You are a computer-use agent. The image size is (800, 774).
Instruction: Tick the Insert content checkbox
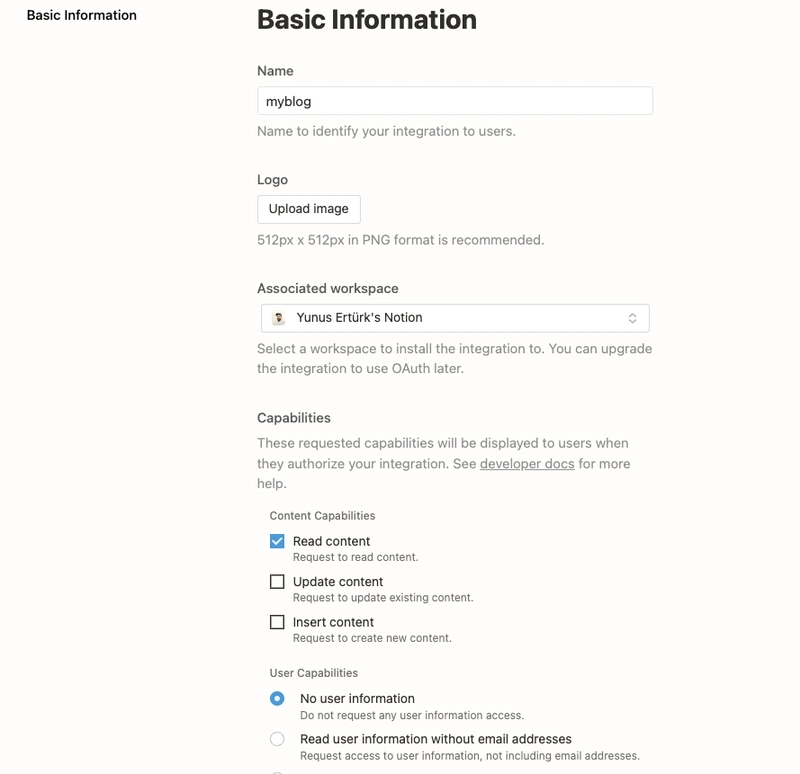[277, 622]
